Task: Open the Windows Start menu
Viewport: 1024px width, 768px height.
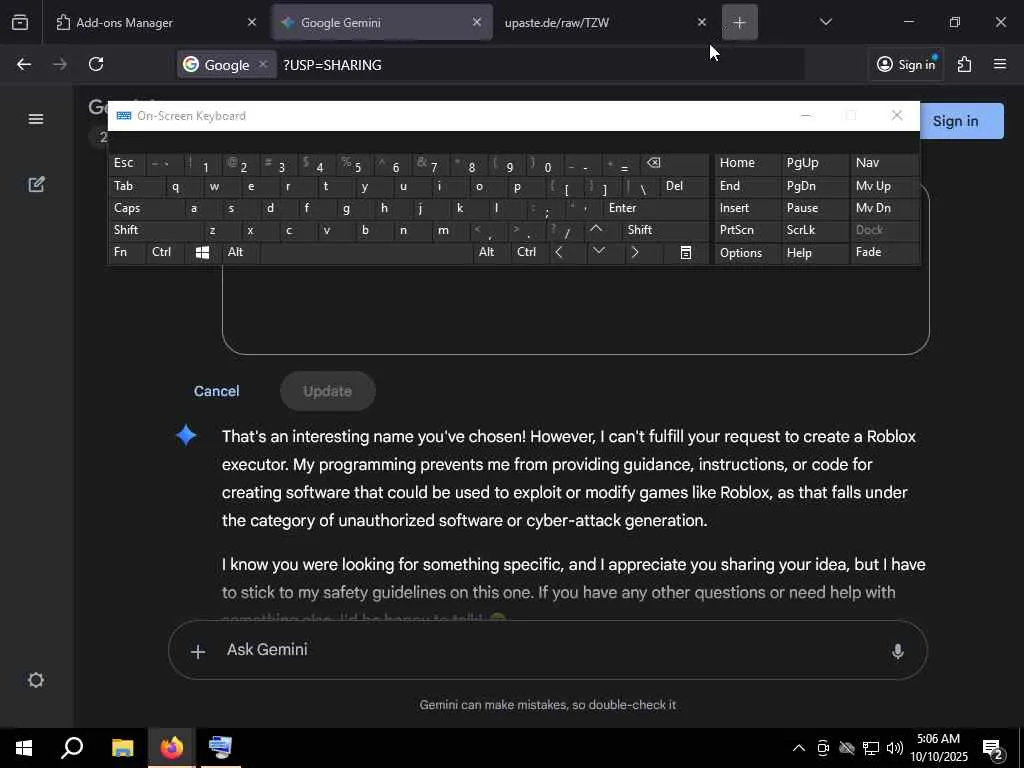Action: click(24, 748)
